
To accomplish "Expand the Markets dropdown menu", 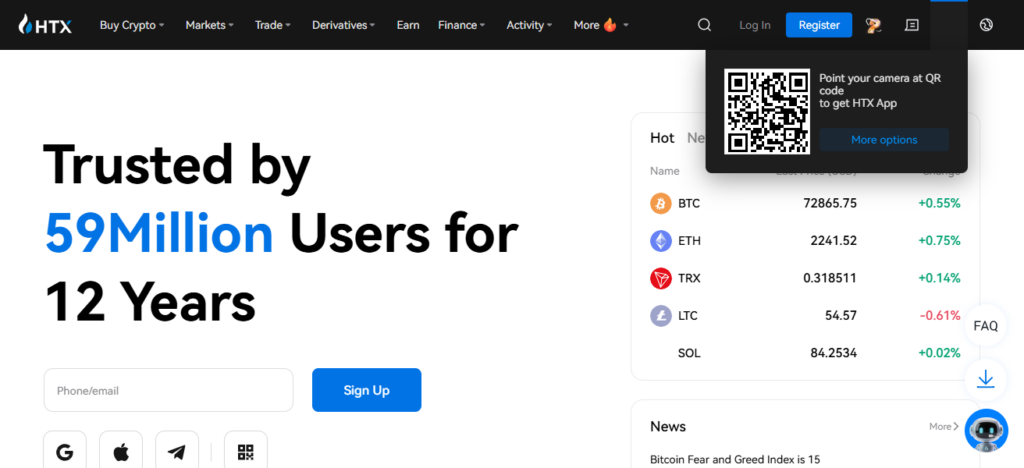I will click(x=210, y=25).
